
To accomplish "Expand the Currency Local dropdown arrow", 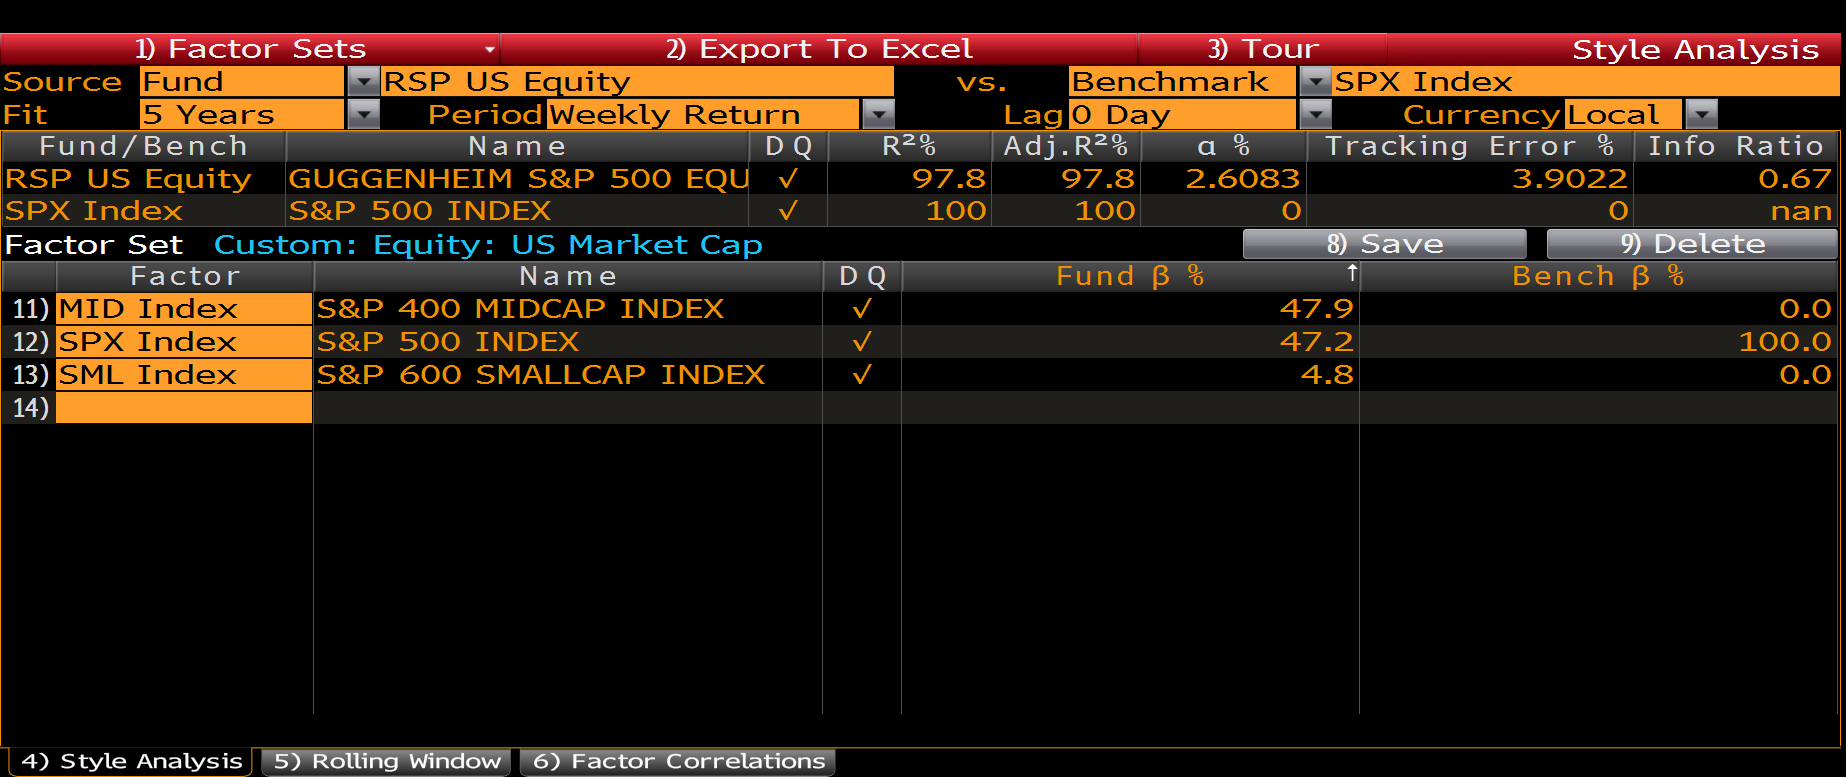I will (1701, 115).
